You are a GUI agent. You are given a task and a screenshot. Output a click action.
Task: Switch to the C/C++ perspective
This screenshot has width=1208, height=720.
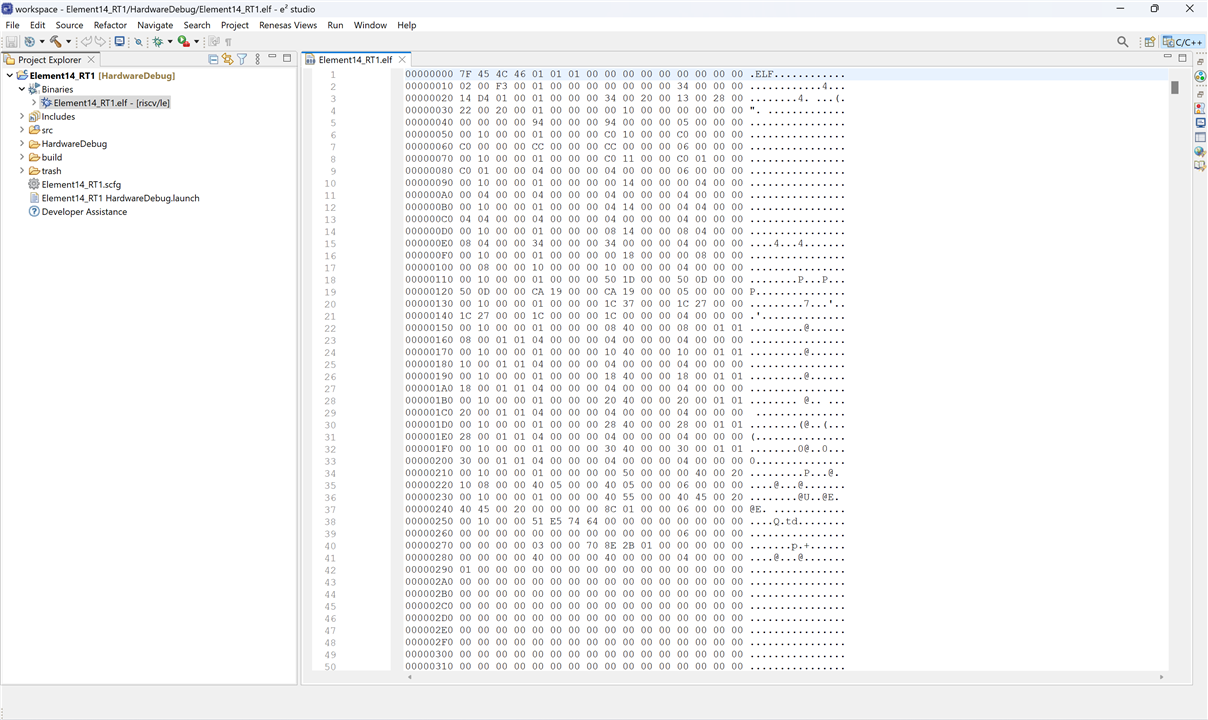coord(1182,42)
